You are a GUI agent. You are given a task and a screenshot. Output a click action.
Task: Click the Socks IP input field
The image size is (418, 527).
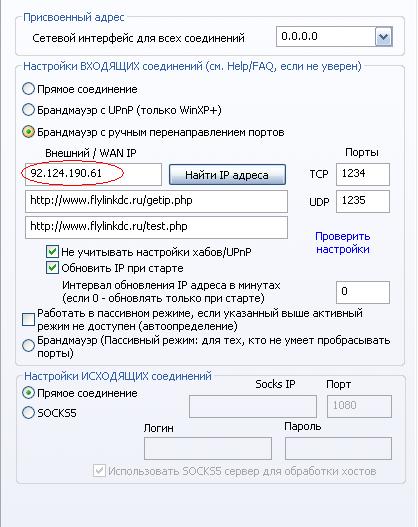pyautogui.click(x=253, y=406)
